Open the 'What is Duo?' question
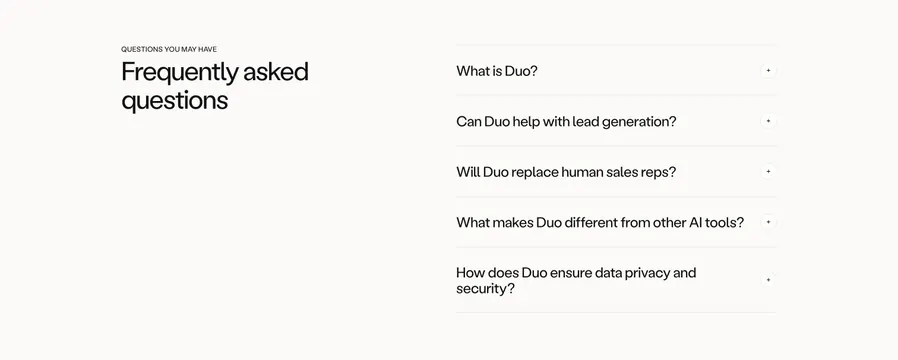Screen dimensions: 898x360 click(616, 71)
